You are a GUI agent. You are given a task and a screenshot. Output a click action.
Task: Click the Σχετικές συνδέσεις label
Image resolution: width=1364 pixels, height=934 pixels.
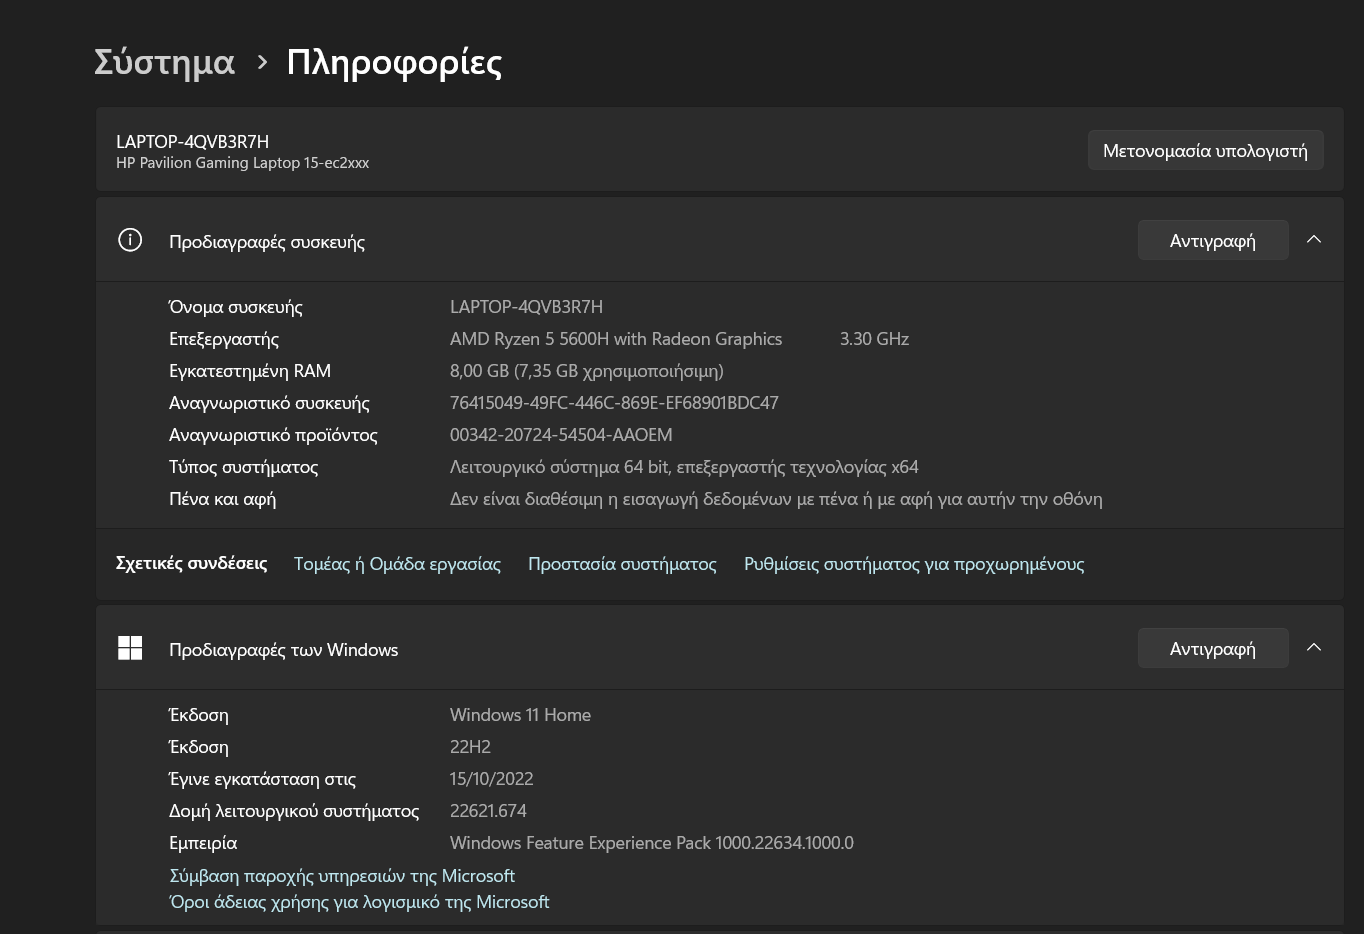pyautogui.click(x=191, y=563)
